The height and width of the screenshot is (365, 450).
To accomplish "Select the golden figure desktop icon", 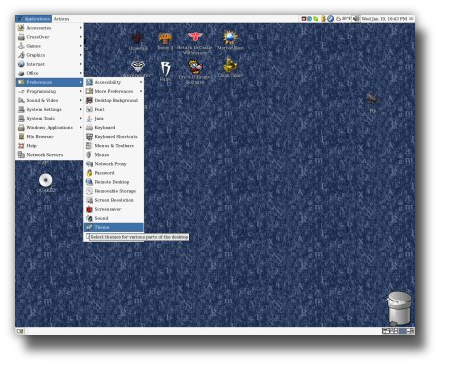I will (230, 65).
